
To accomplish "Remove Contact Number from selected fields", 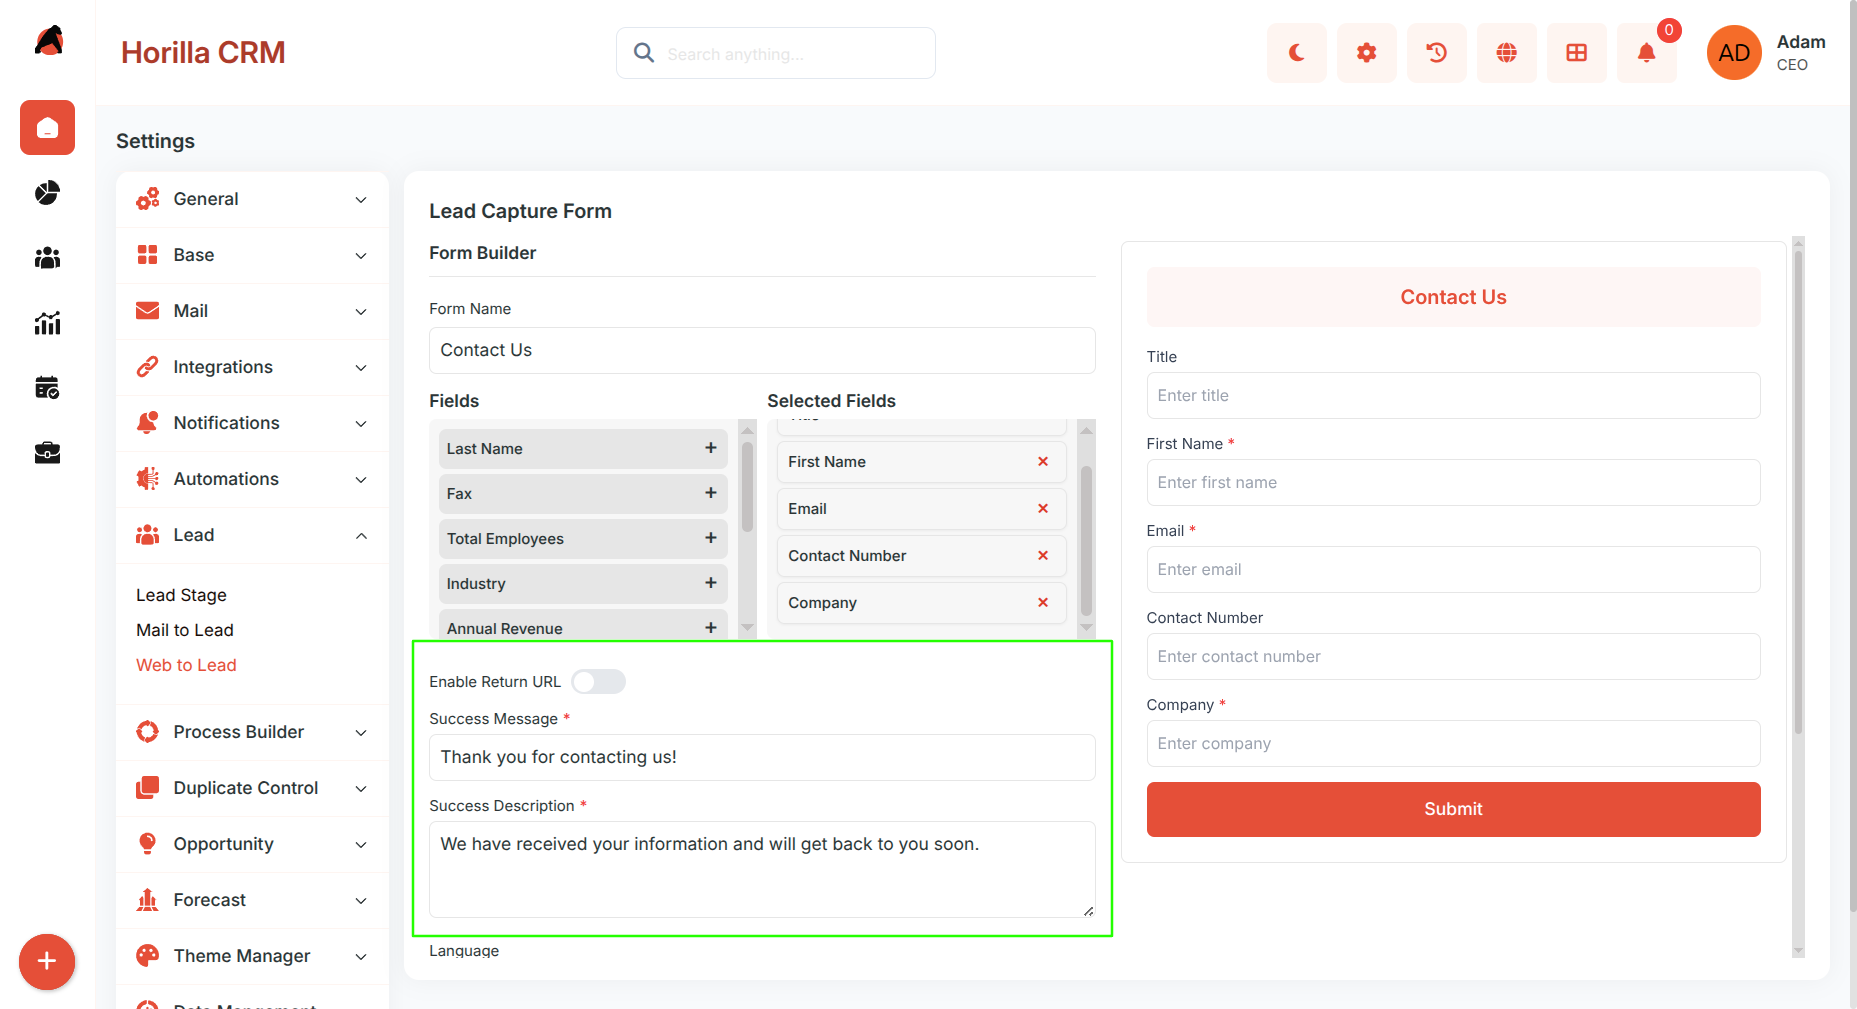I will [1043, 555].
